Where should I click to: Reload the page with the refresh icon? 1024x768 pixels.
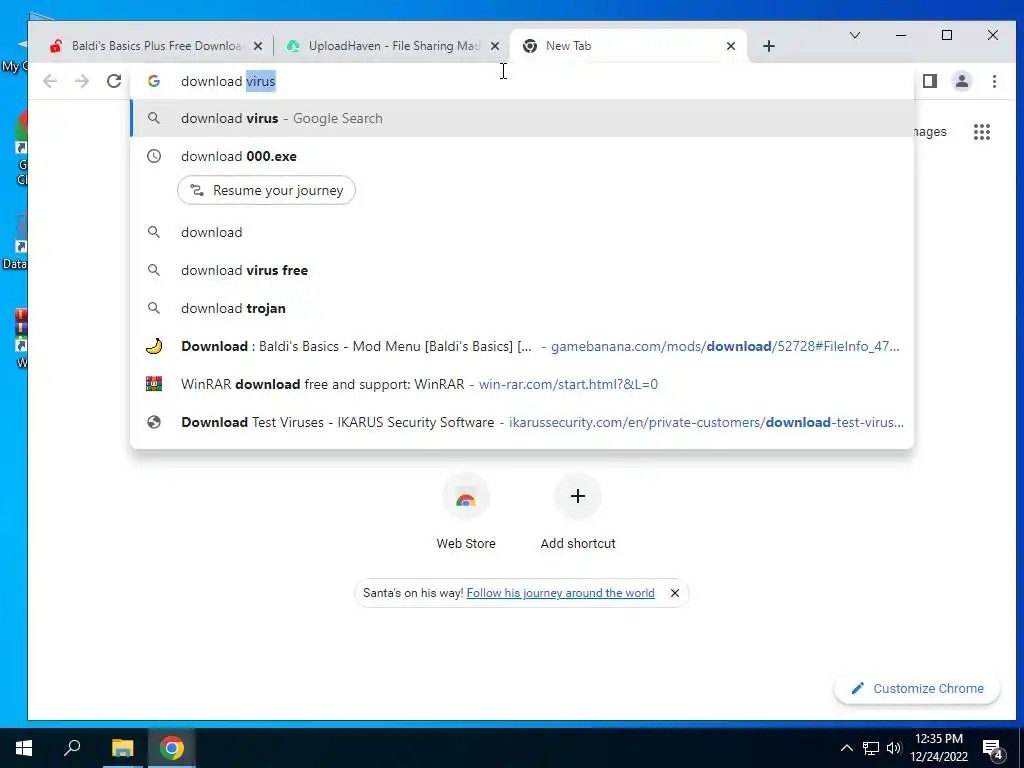[x=114, y=81]
